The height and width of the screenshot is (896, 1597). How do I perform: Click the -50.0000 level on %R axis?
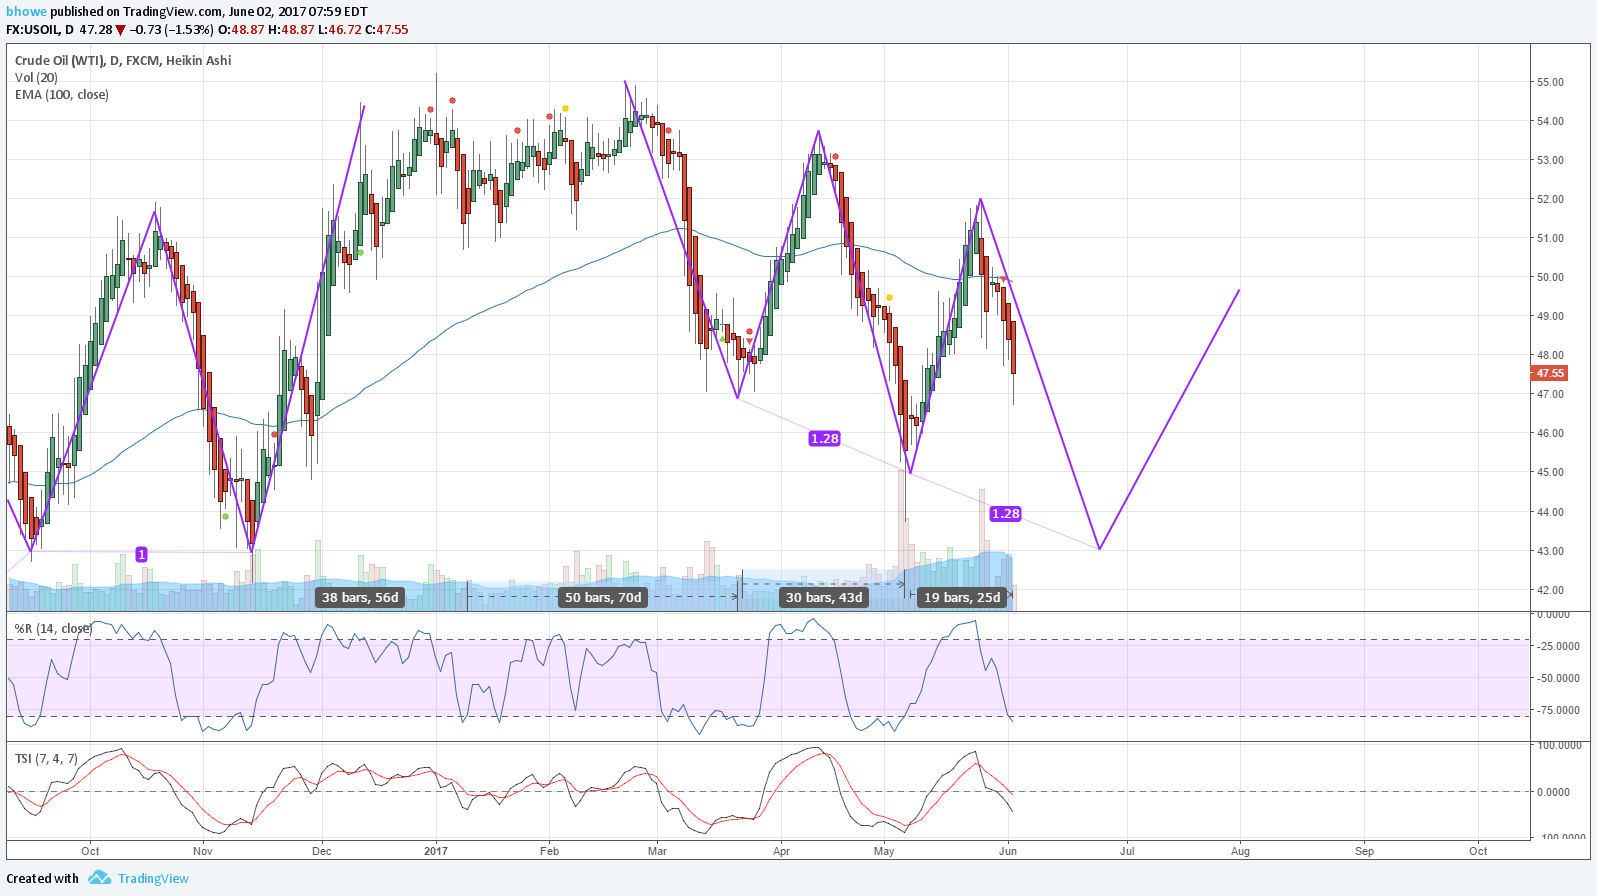click(1559, 678)
